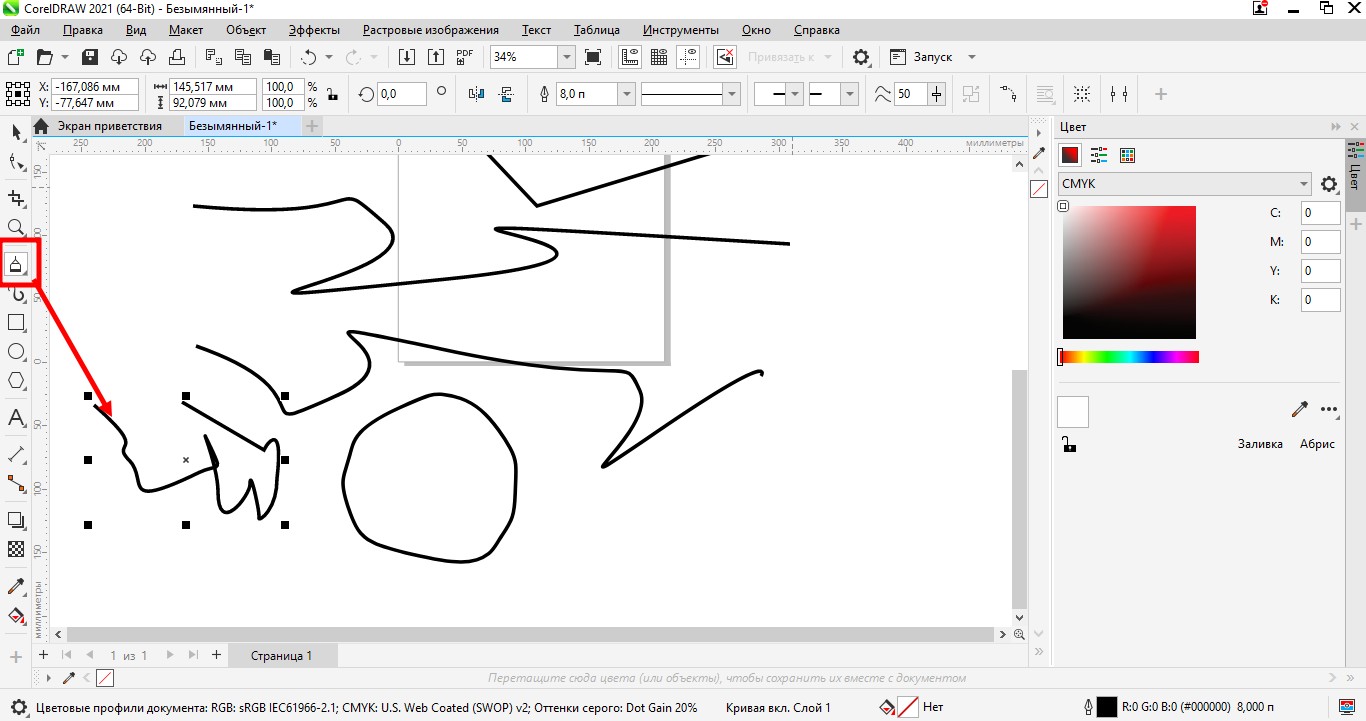Screen dimensions: 1366x721
Task: Open the Растровые изображения menu
Action: point(430,30)
